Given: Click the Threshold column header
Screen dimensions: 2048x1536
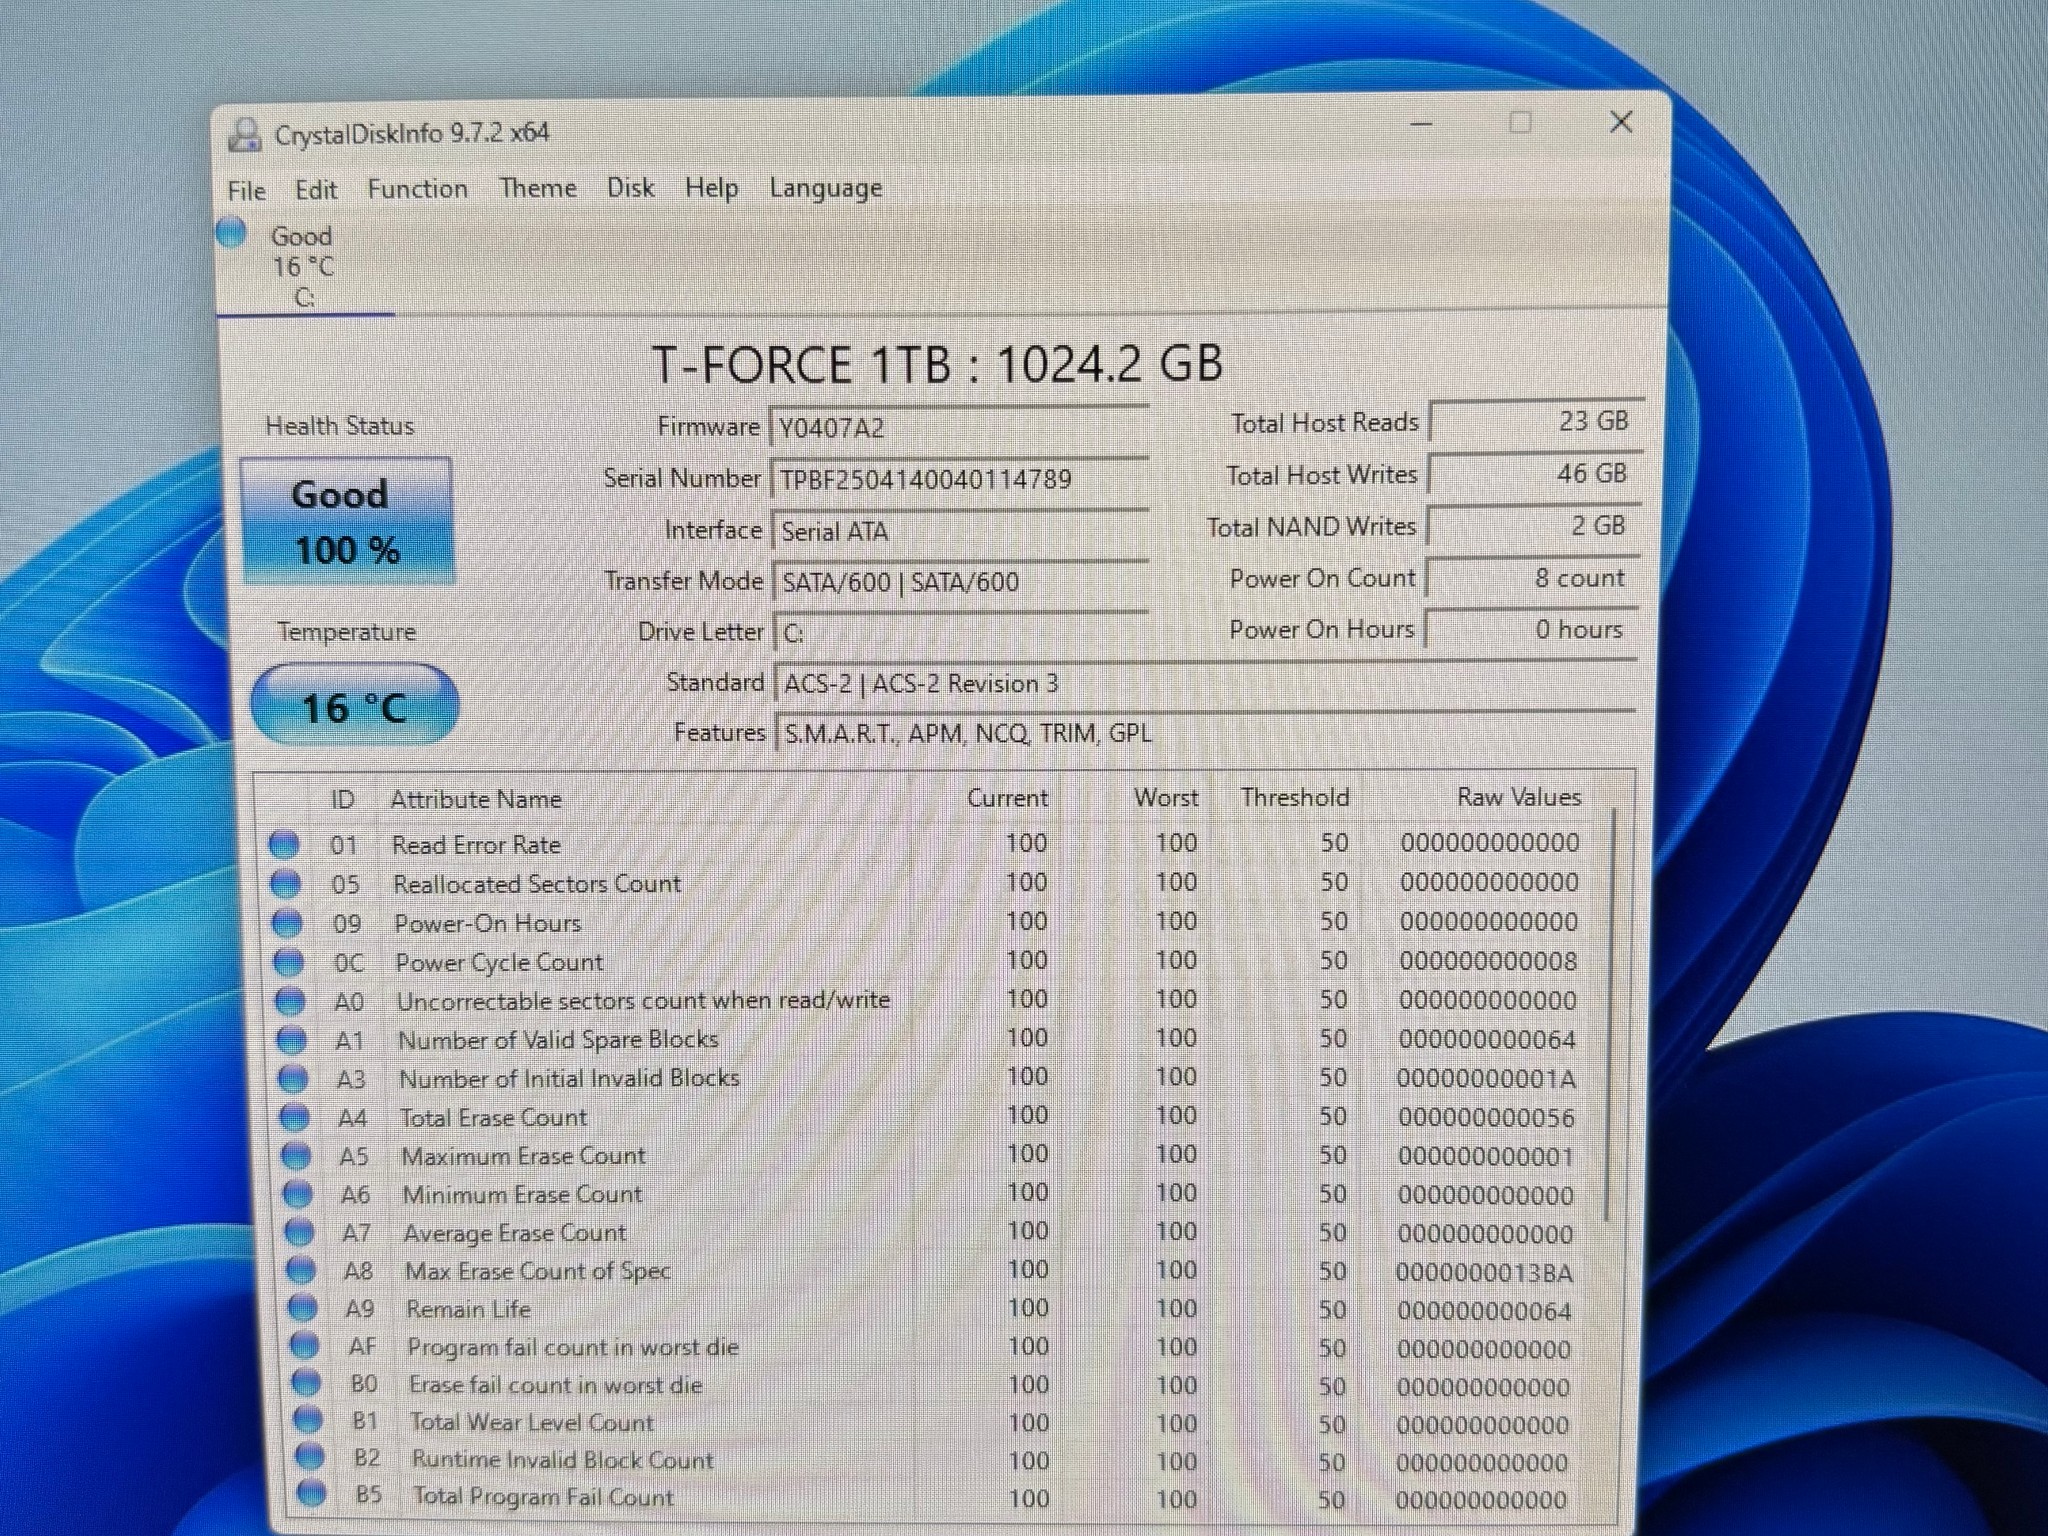Looking at the screenshot, I should (1295, 797).
